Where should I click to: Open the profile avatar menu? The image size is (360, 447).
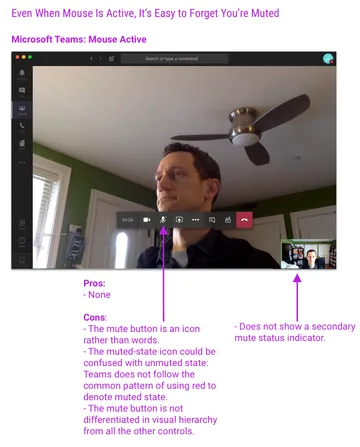[328, 59]
